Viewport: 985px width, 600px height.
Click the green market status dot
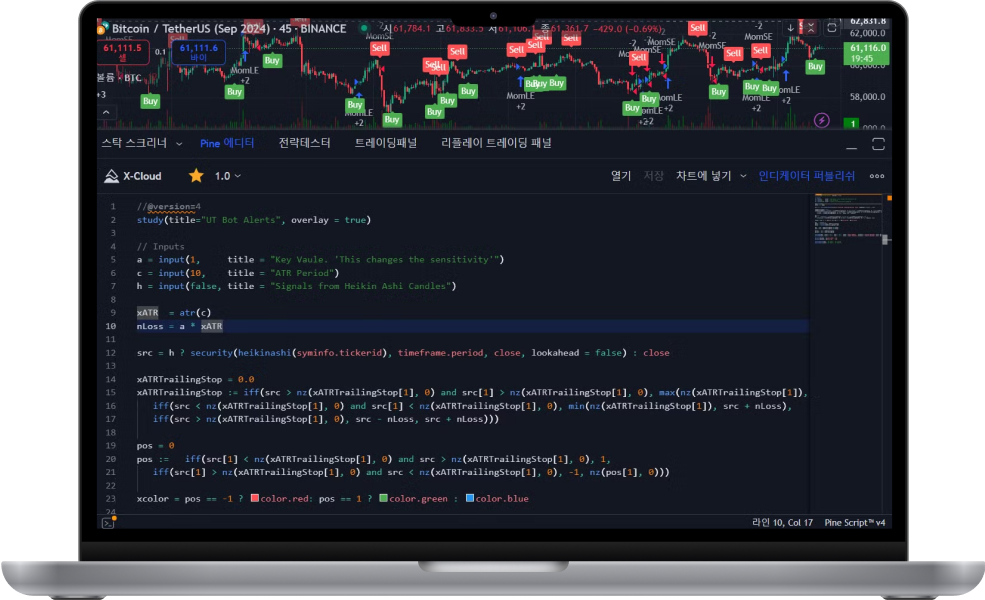tap(364, 28)
